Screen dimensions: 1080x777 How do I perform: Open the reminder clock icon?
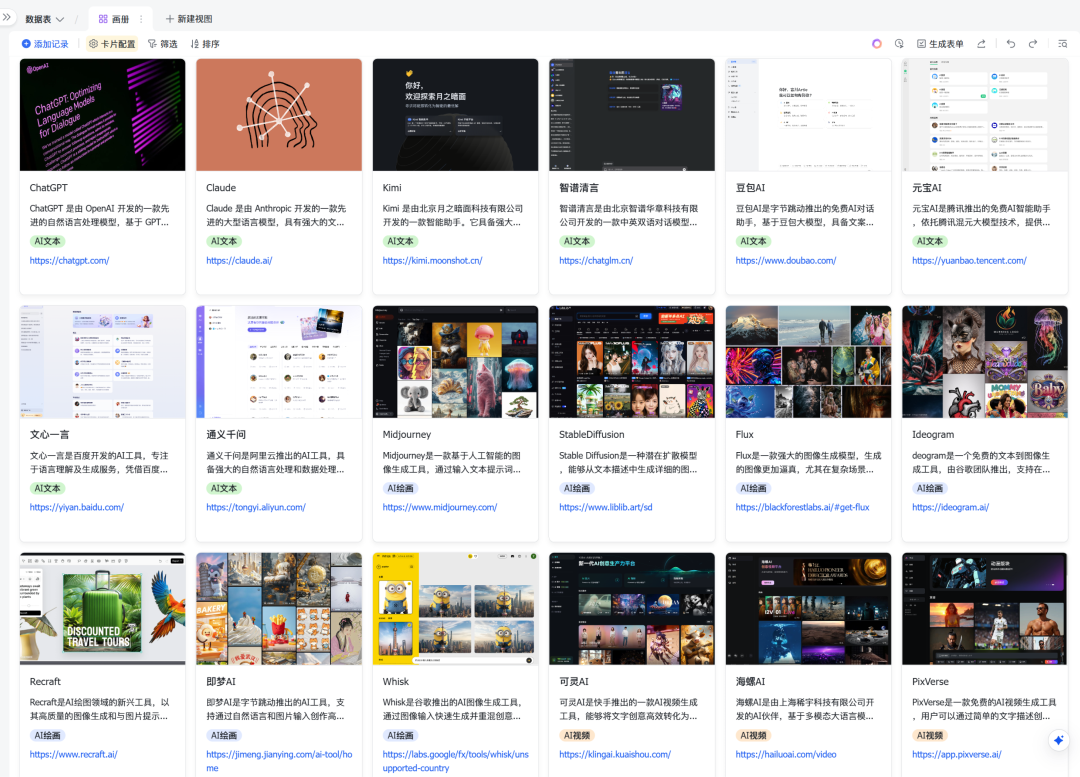(899, 43)
